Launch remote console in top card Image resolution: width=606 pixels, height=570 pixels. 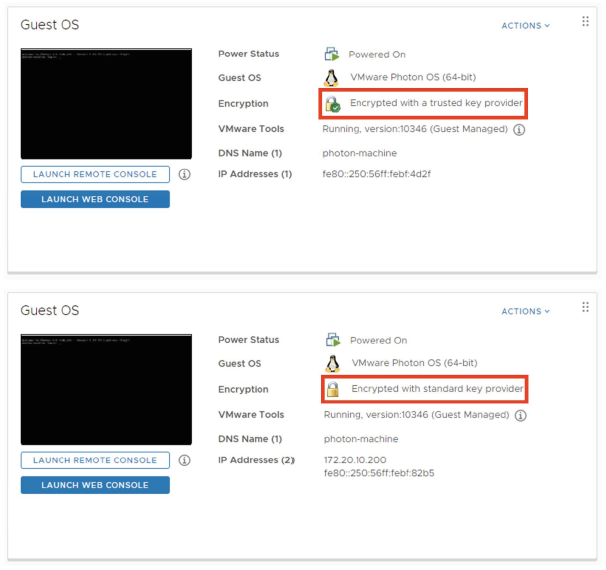95,174
